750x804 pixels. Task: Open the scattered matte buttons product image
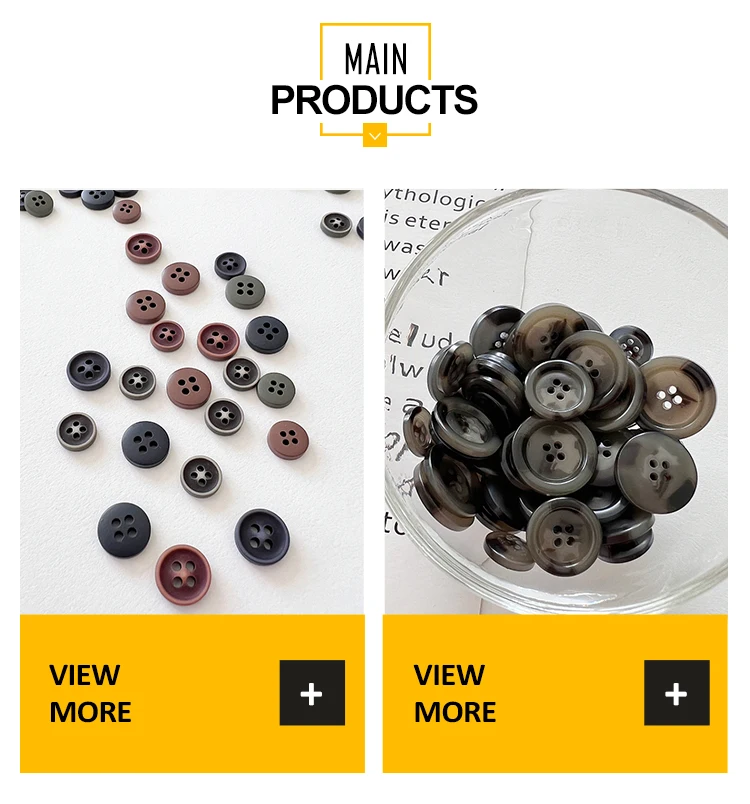[x=192, y=401]
